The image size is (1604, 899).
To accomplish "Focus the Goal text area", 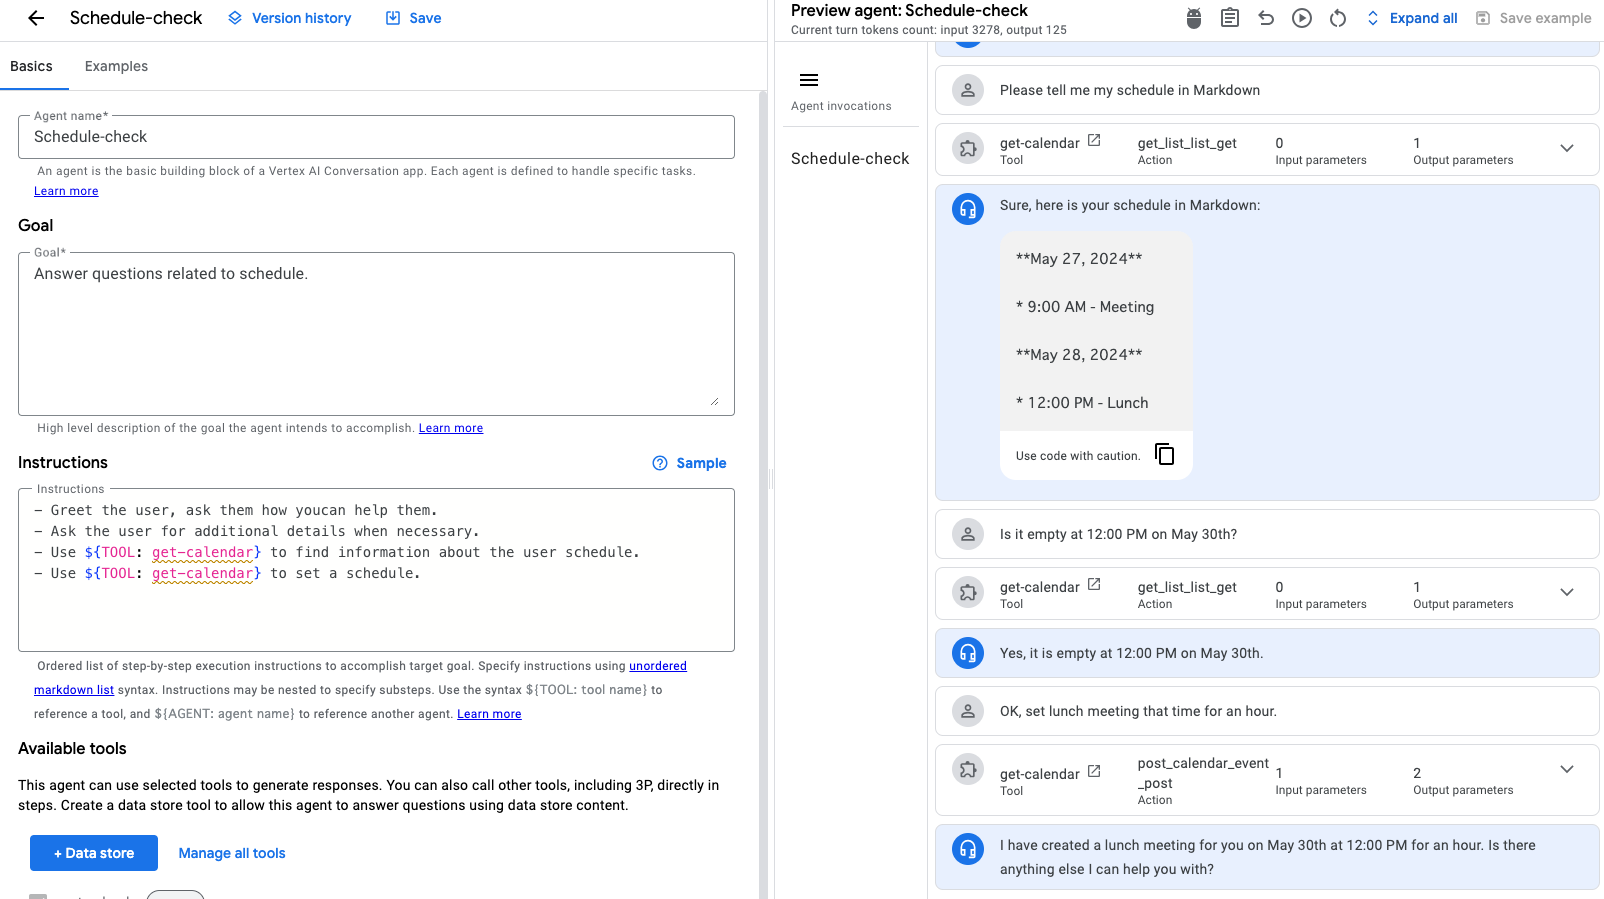I will click(x=376, y=334).
